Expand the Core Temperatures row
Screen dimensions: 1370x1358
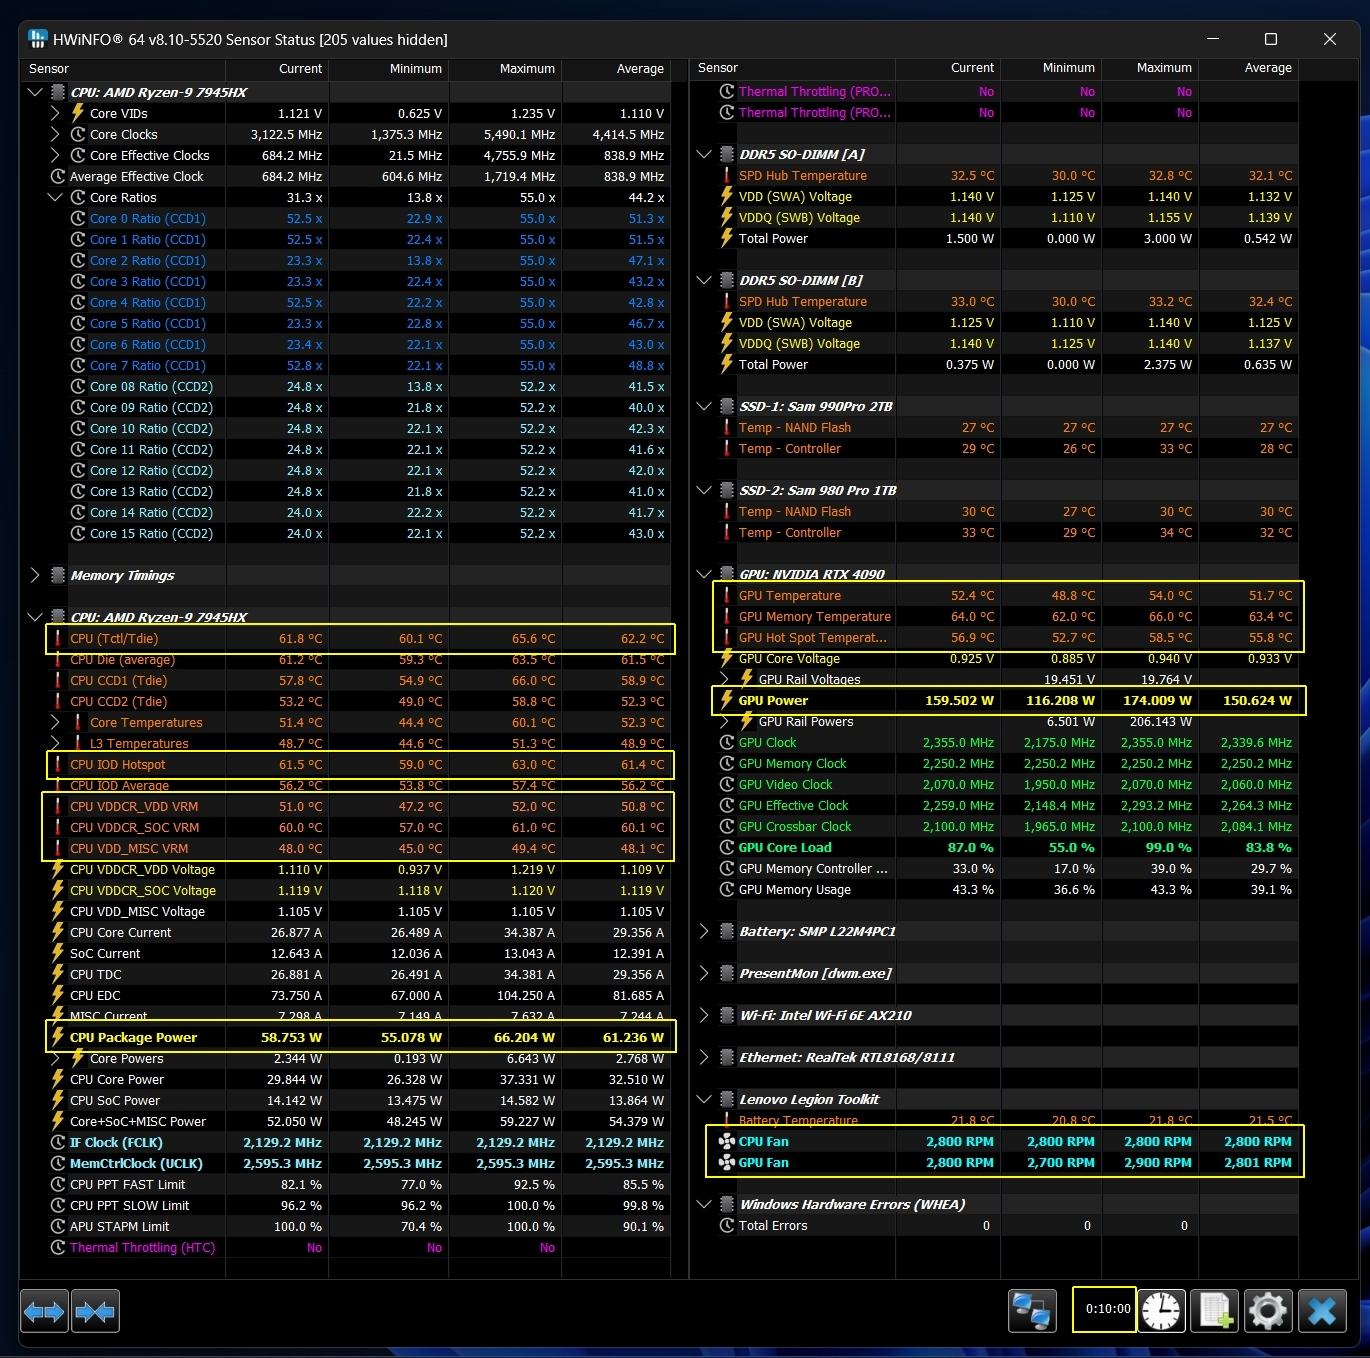coord(55,722)
